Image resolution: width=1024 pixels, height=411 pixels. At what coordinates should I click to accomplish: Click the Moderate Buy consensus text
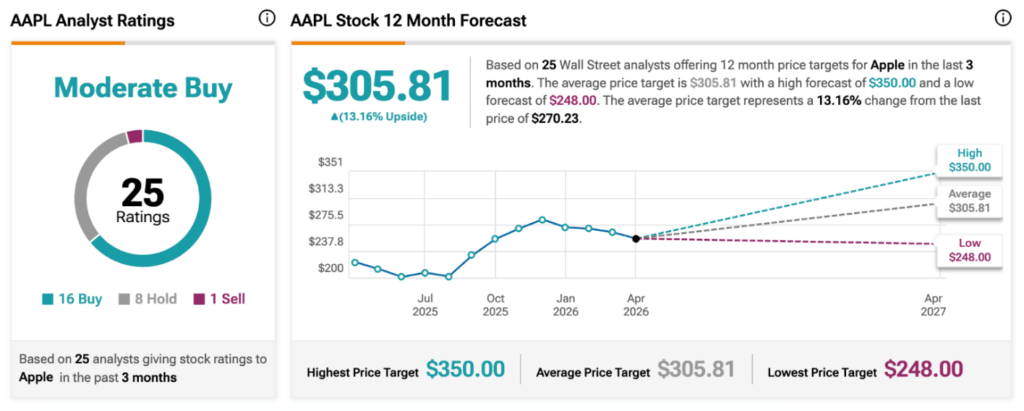pos(142,88)
